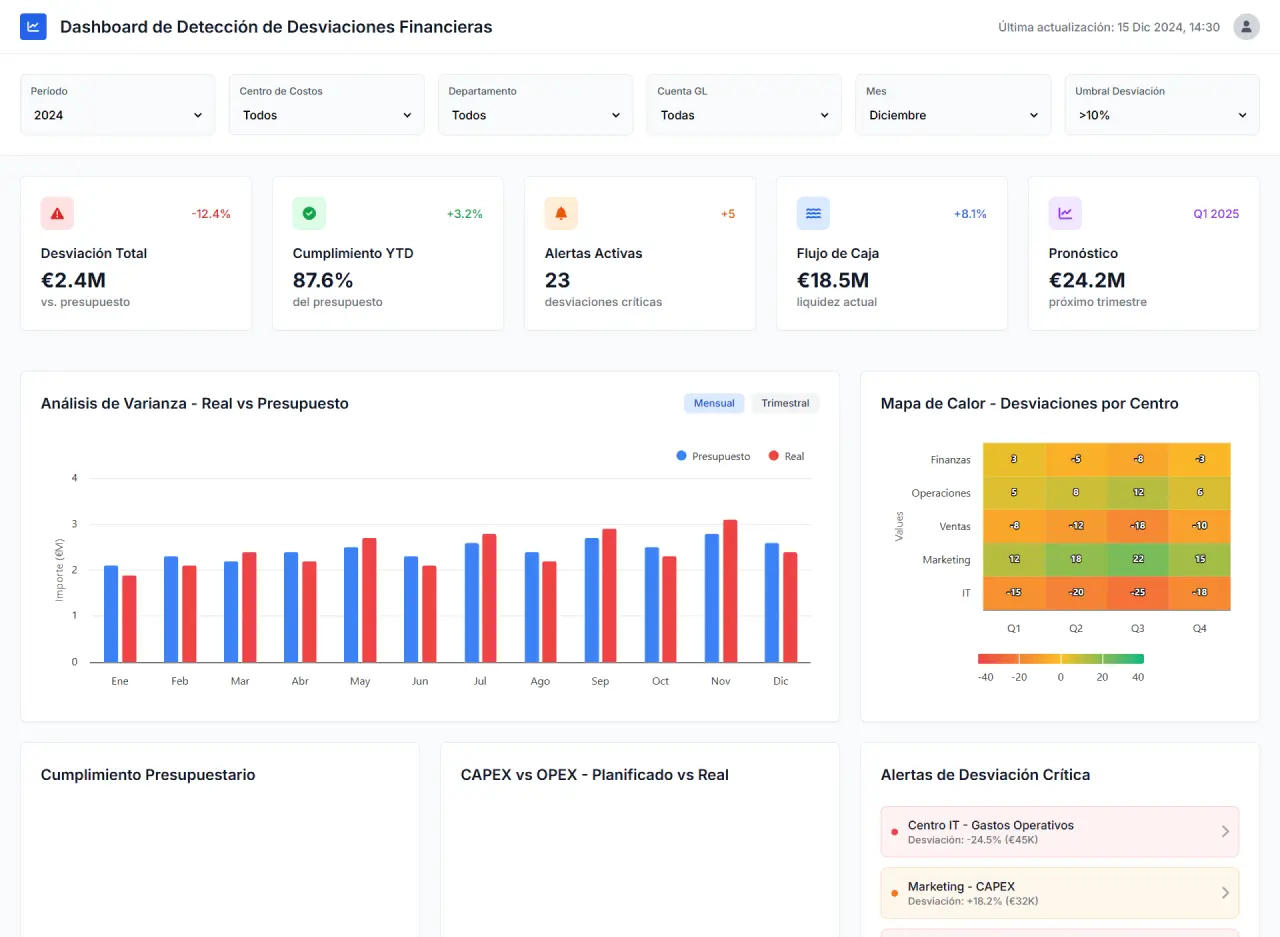The height and width of the screenshot is (937, 1280).
Task: Click the Última actualización timestamp
Action: [1109, 27]
